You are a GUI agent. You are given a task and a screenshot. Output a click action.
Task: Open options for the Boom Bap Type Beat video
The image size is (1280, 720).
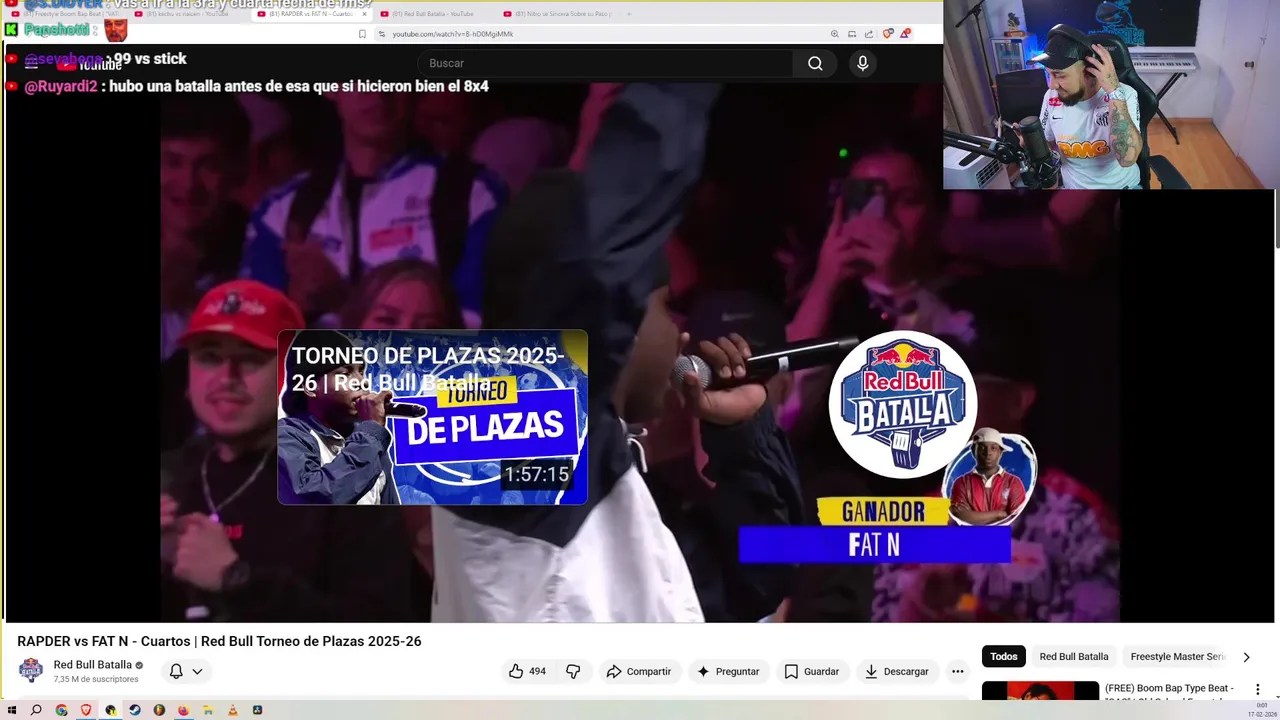1258,690
